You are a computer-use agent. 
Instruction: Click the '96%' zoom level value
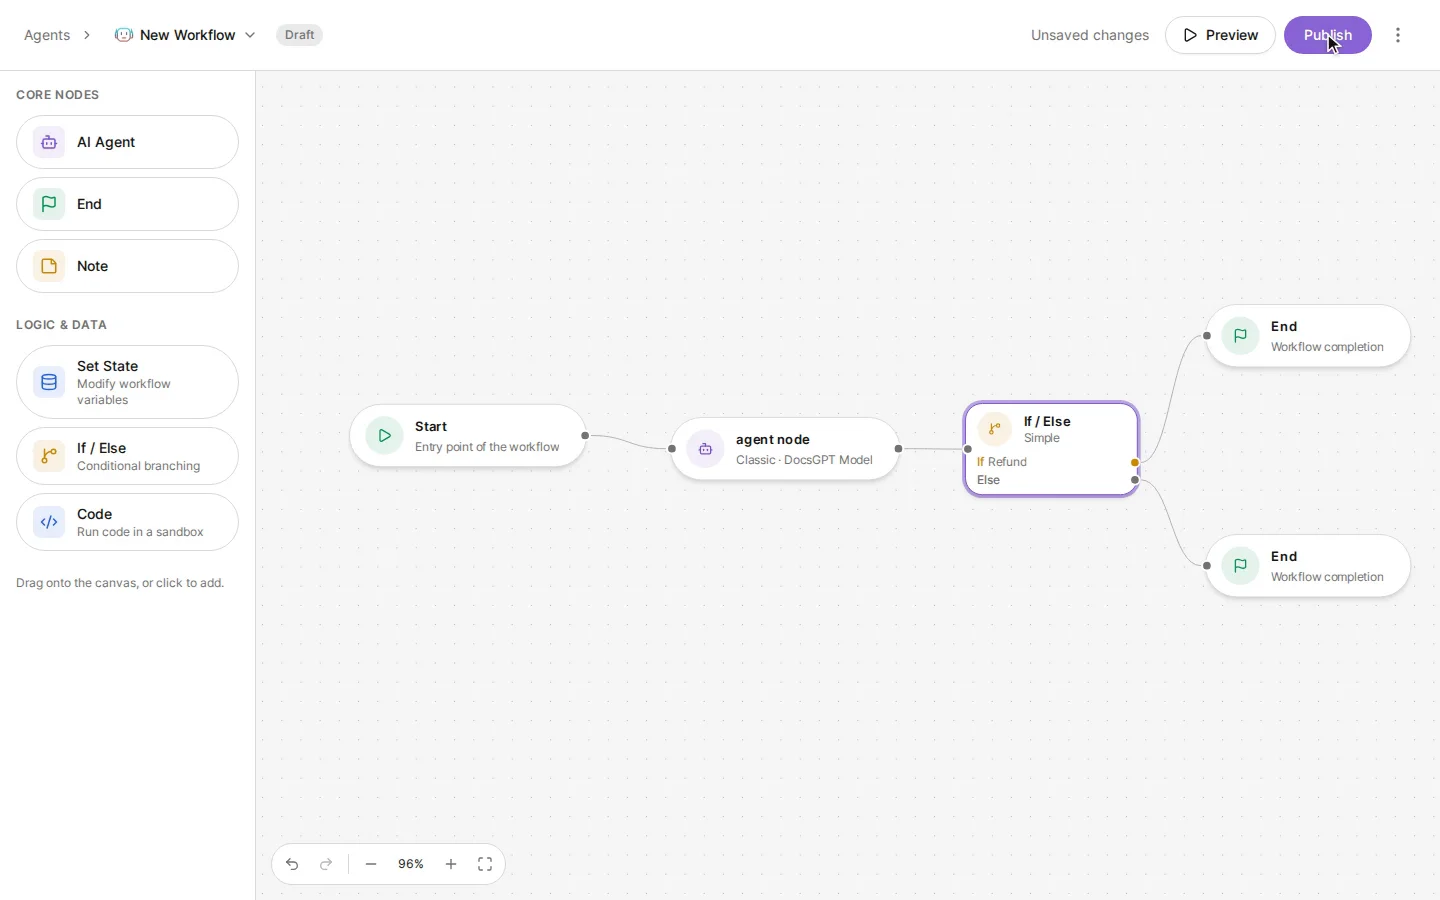(411, 864)
